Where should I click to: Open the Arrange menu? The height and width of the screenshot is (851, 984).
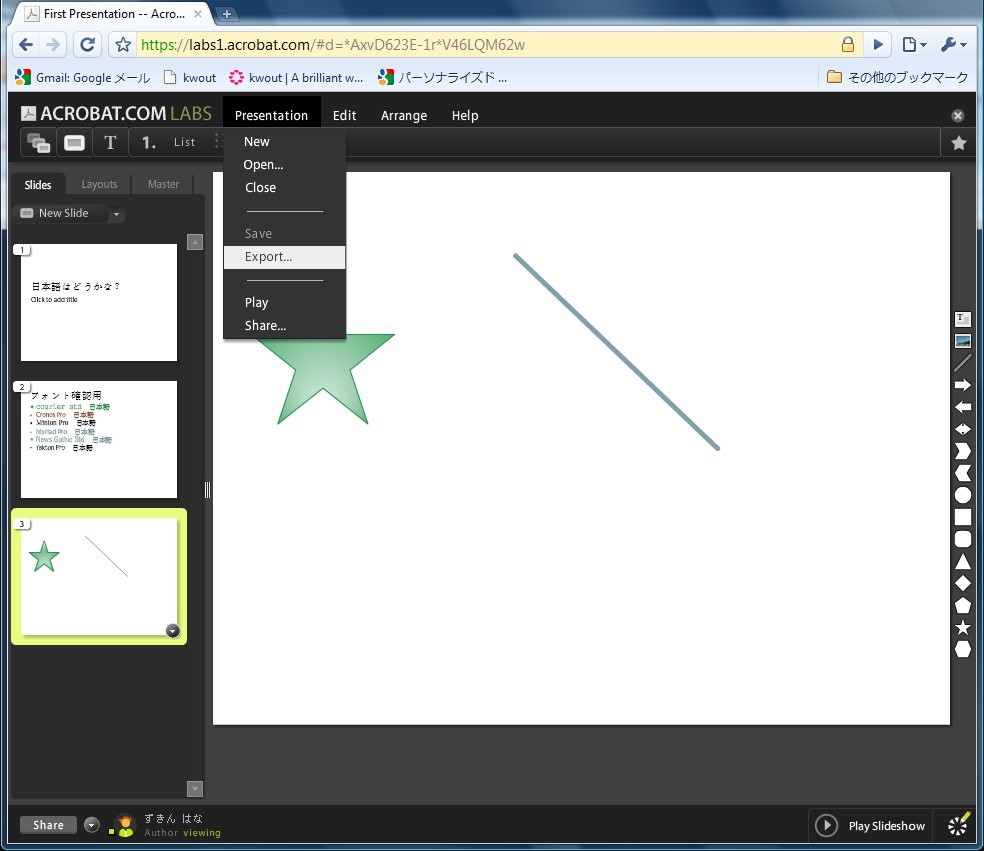tap(404, 115)
